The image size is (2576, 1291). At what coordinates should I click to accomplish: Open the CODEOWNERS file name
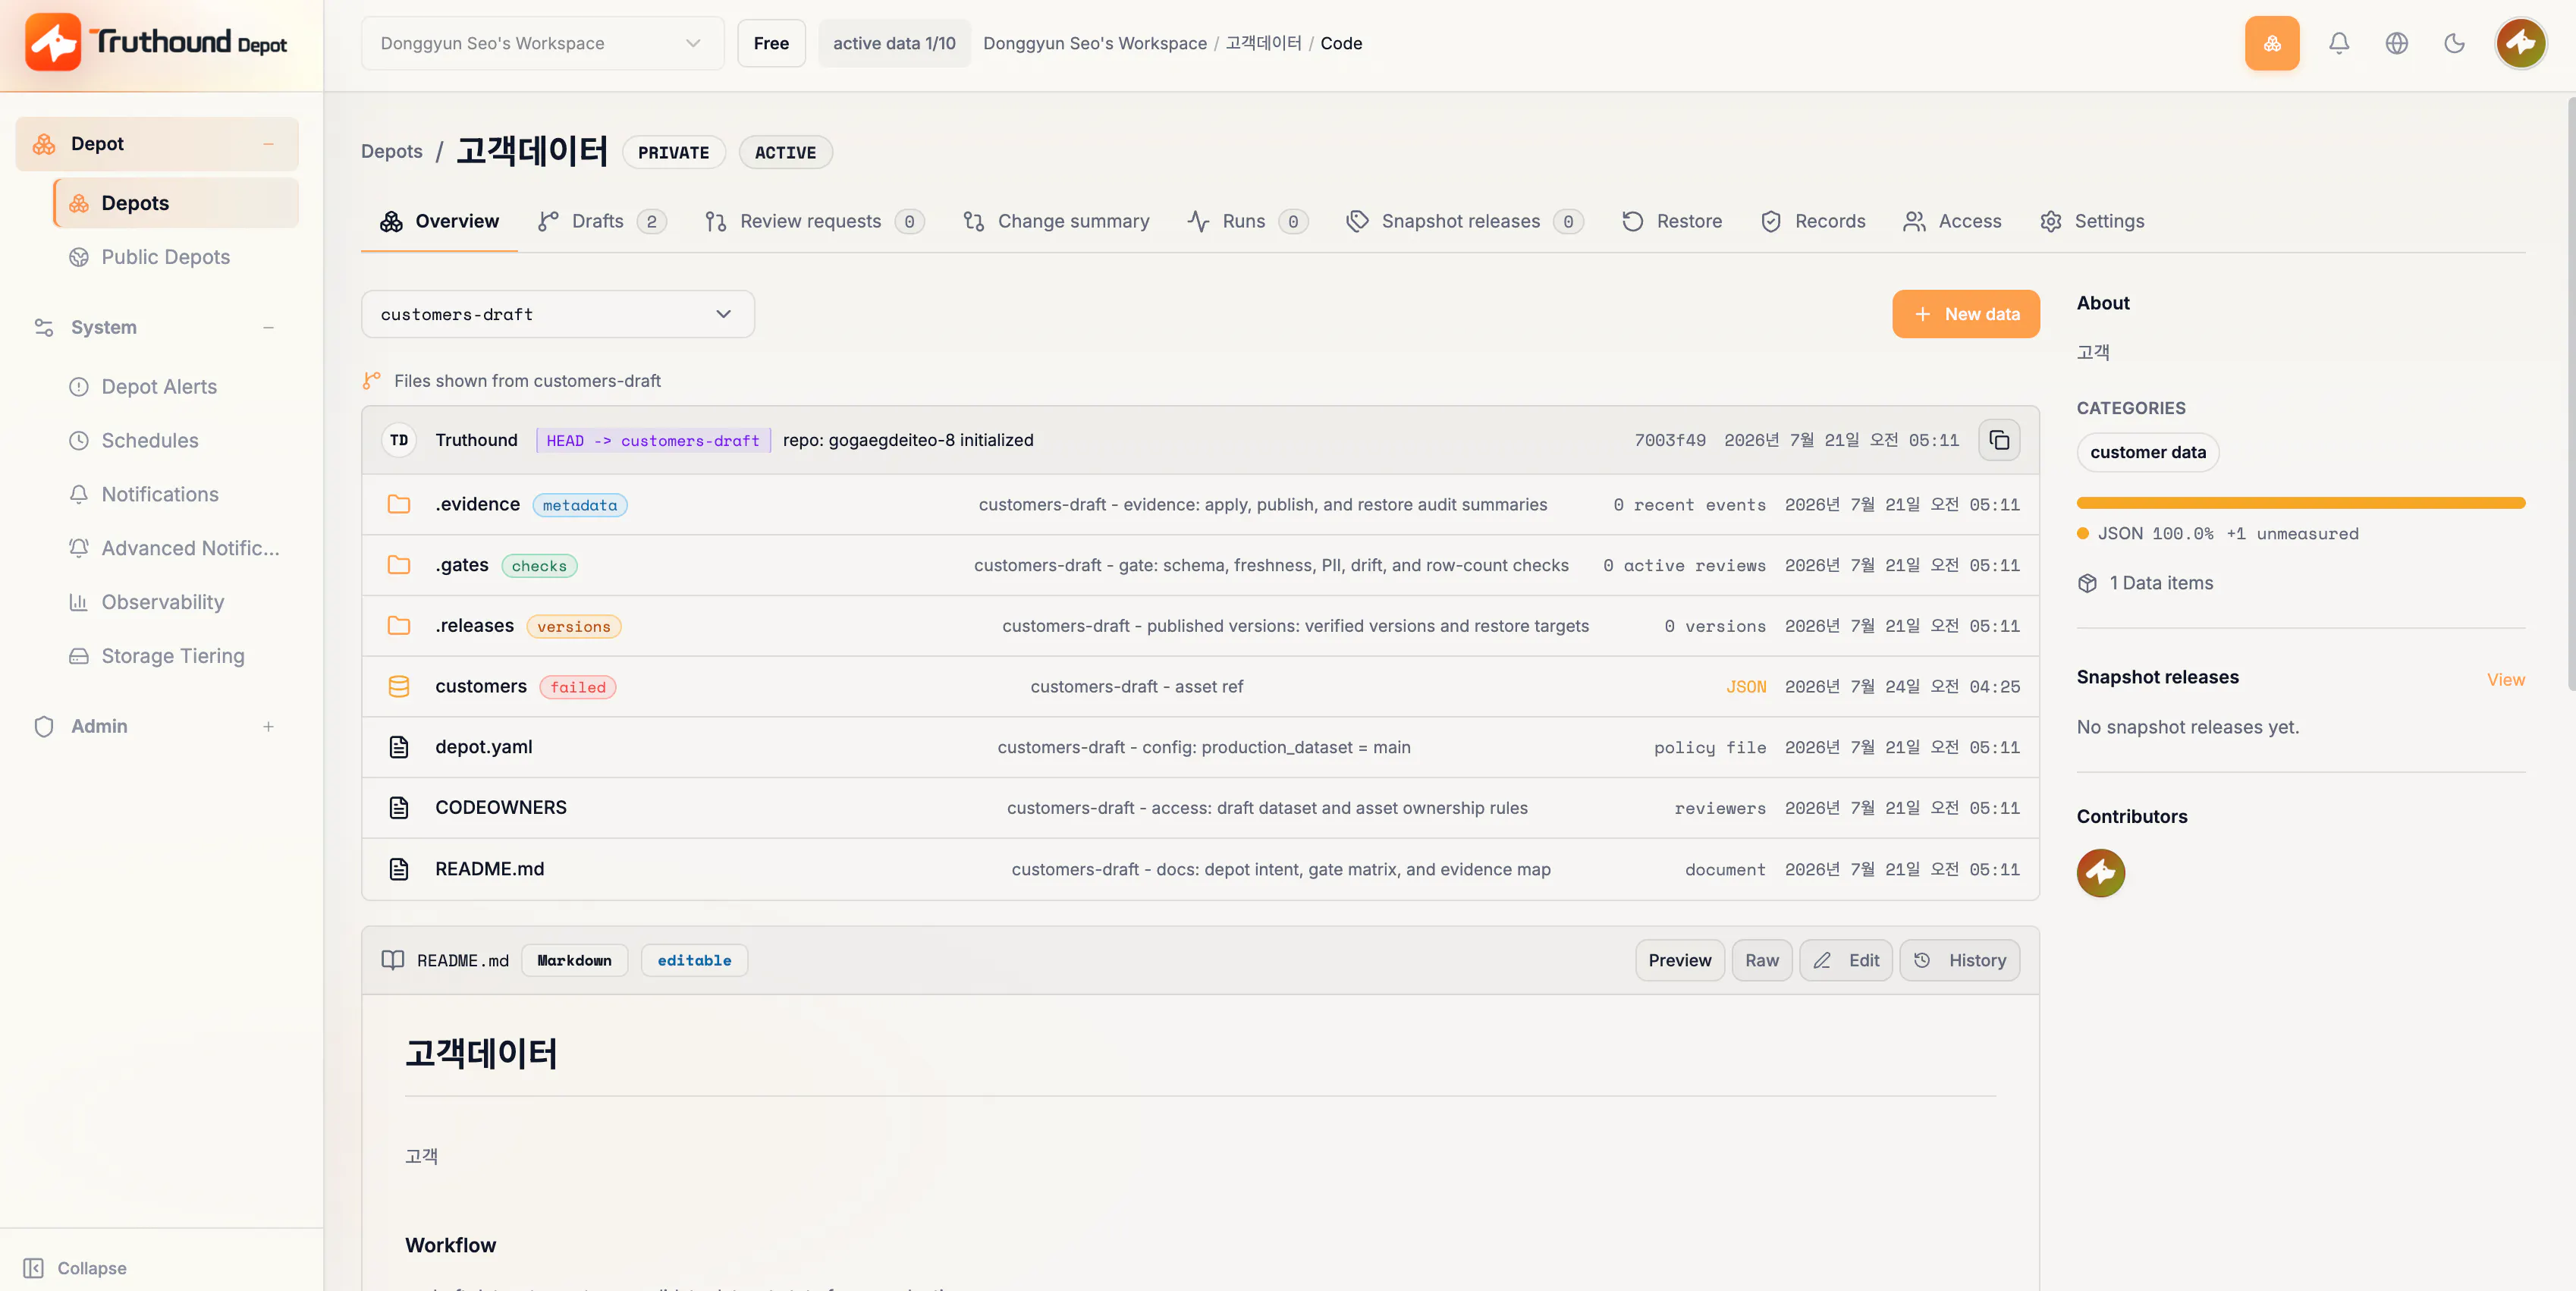[500, 808]
